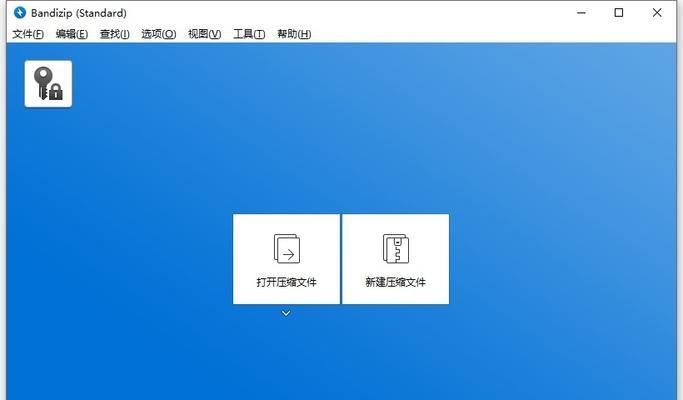Screen dimensions: 683x400
Task: Minimize the Bandizip window
Action: pyautogui.click(x=581, y=13)
